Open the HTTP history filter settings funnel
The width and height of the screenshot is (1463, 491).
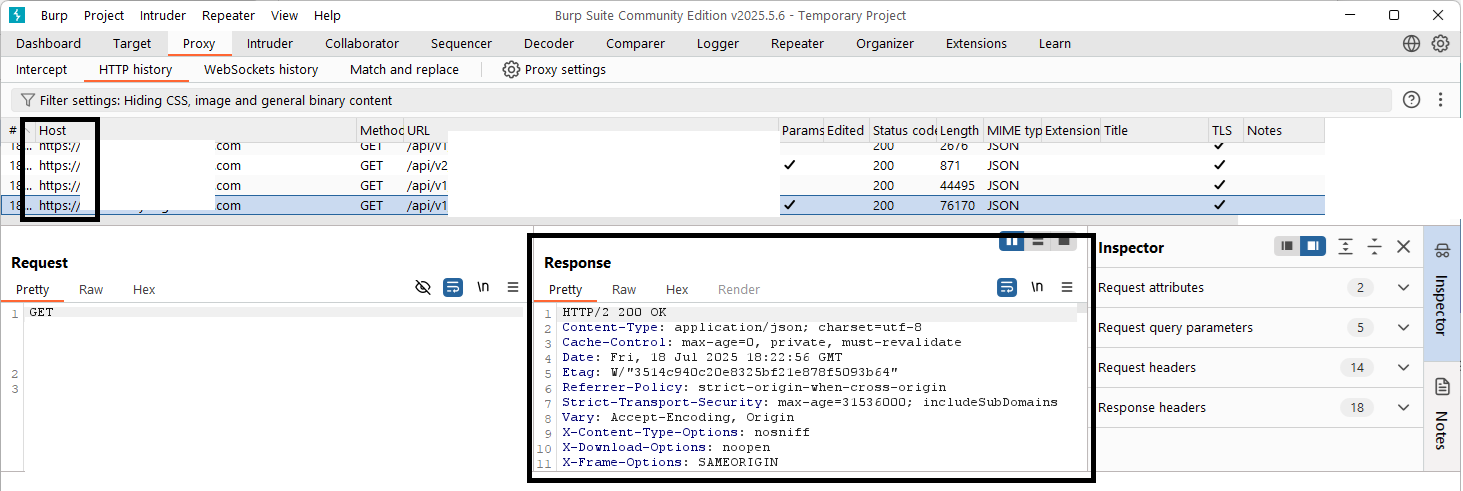[28, 100]
